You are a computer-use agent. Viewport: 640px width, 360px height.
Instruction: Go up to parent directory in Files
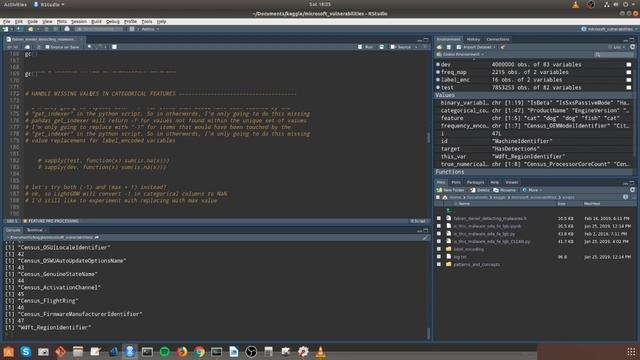(x=449, y=211)
